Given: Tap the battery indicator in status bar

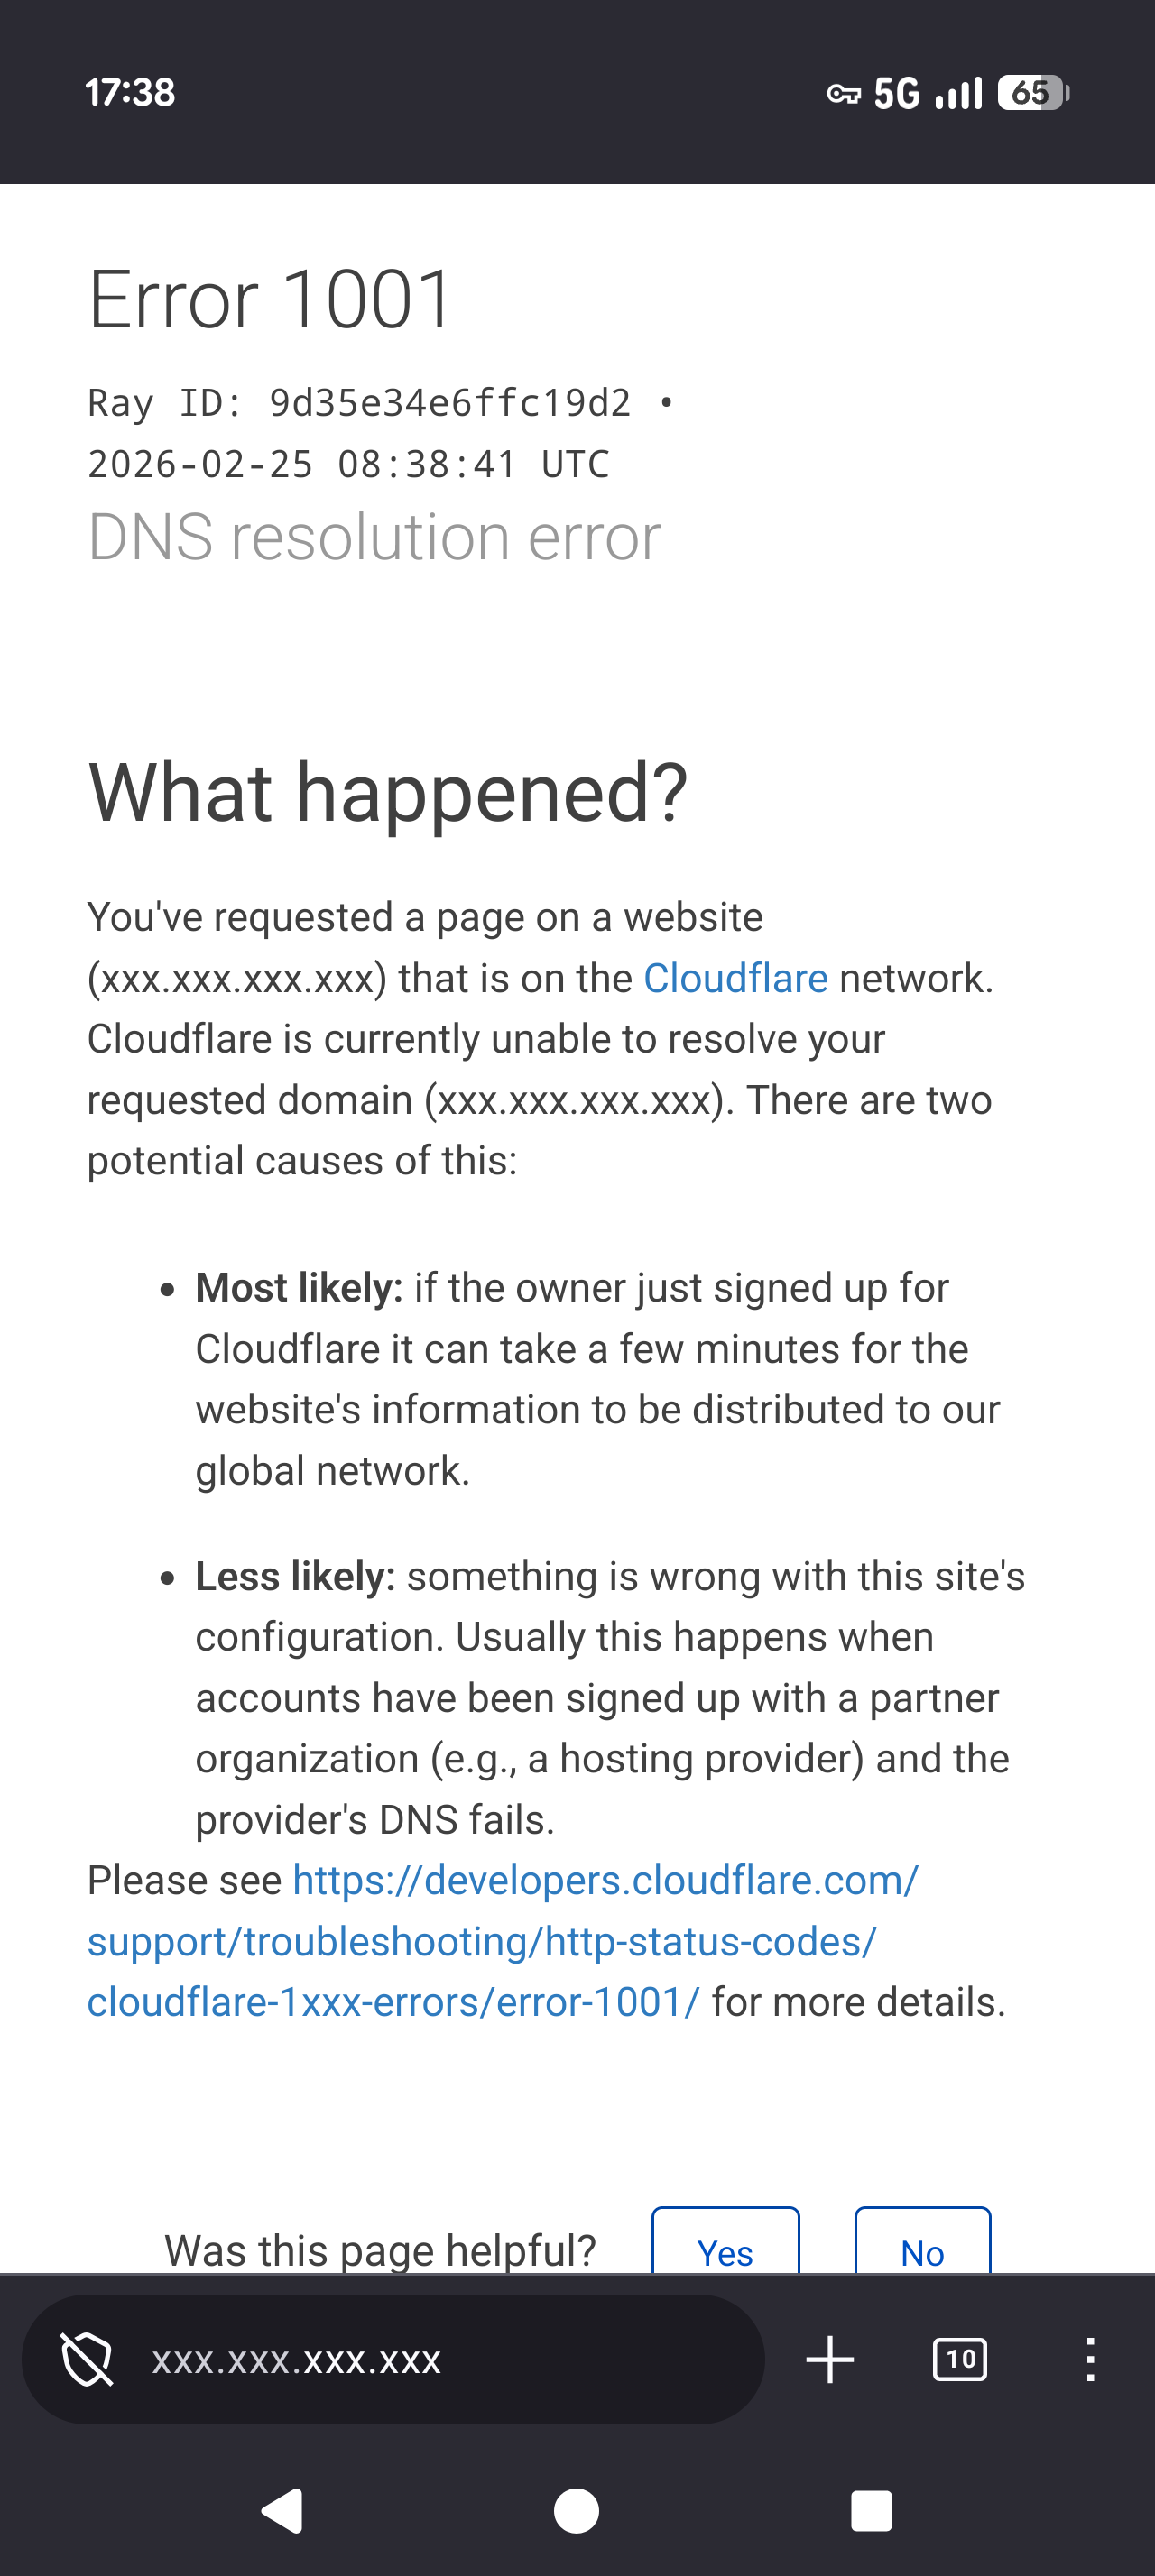Looking at the screenshot, I should tap(1033, 93).
